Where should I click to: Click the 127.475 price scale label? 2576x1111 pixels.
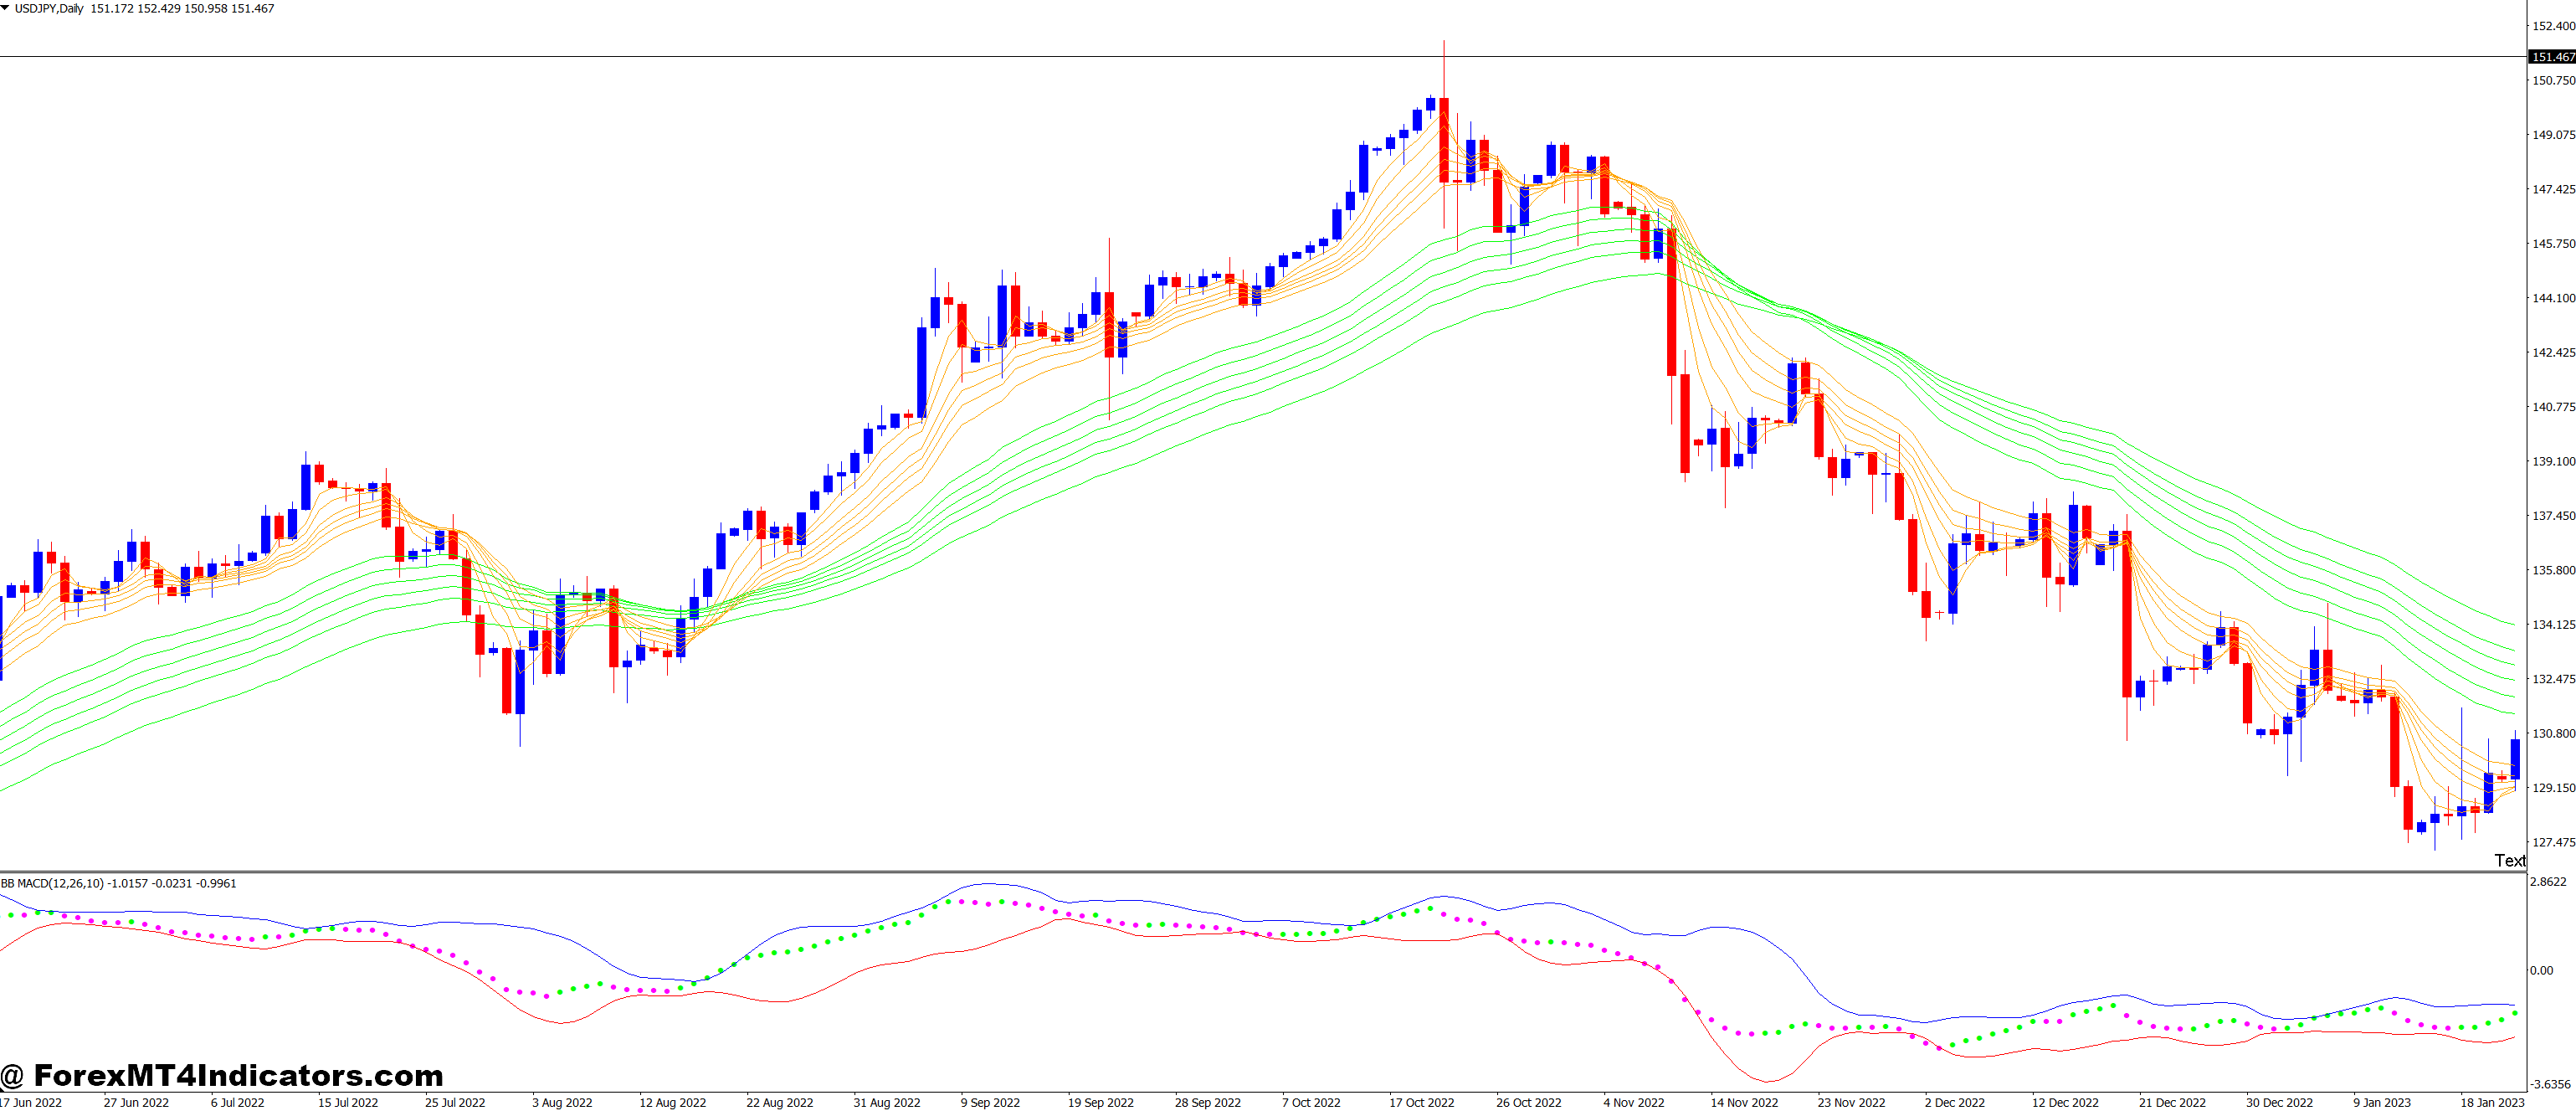click(x=2553, y=842)
